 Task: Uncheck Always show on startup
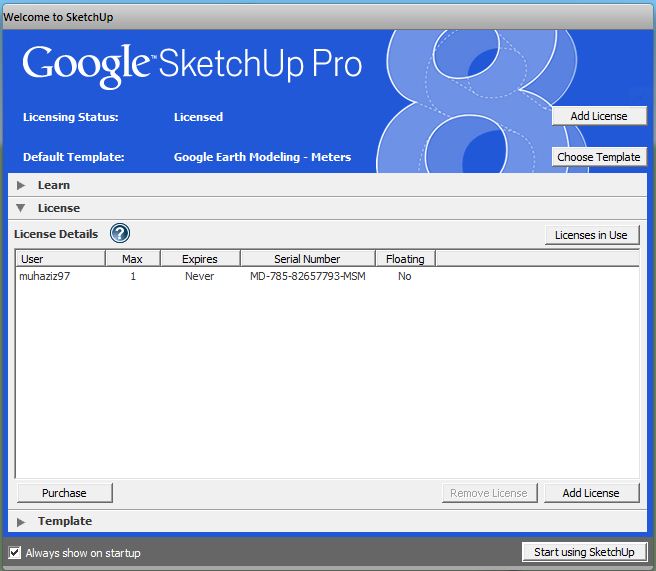point(15,553)
